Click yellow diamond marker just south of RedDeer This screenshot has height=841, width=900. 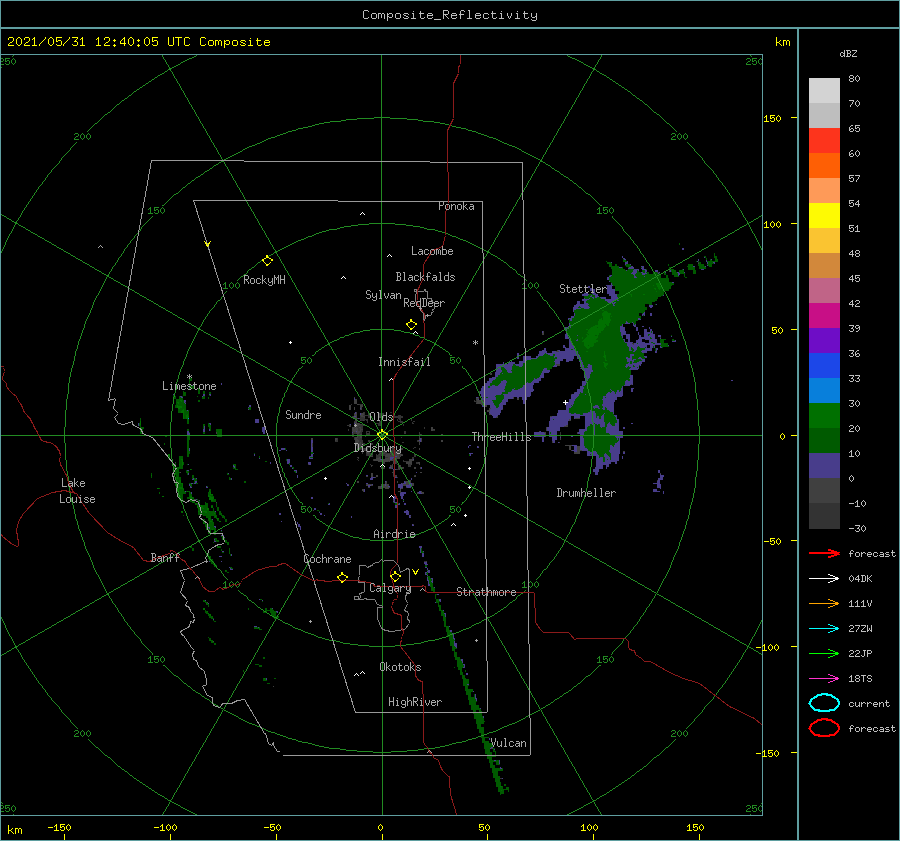(x=411, y=325)
